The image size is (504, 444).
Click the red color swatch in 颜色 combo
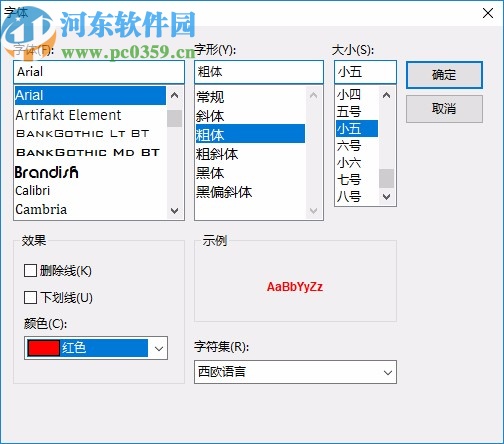tap(44, 348)
